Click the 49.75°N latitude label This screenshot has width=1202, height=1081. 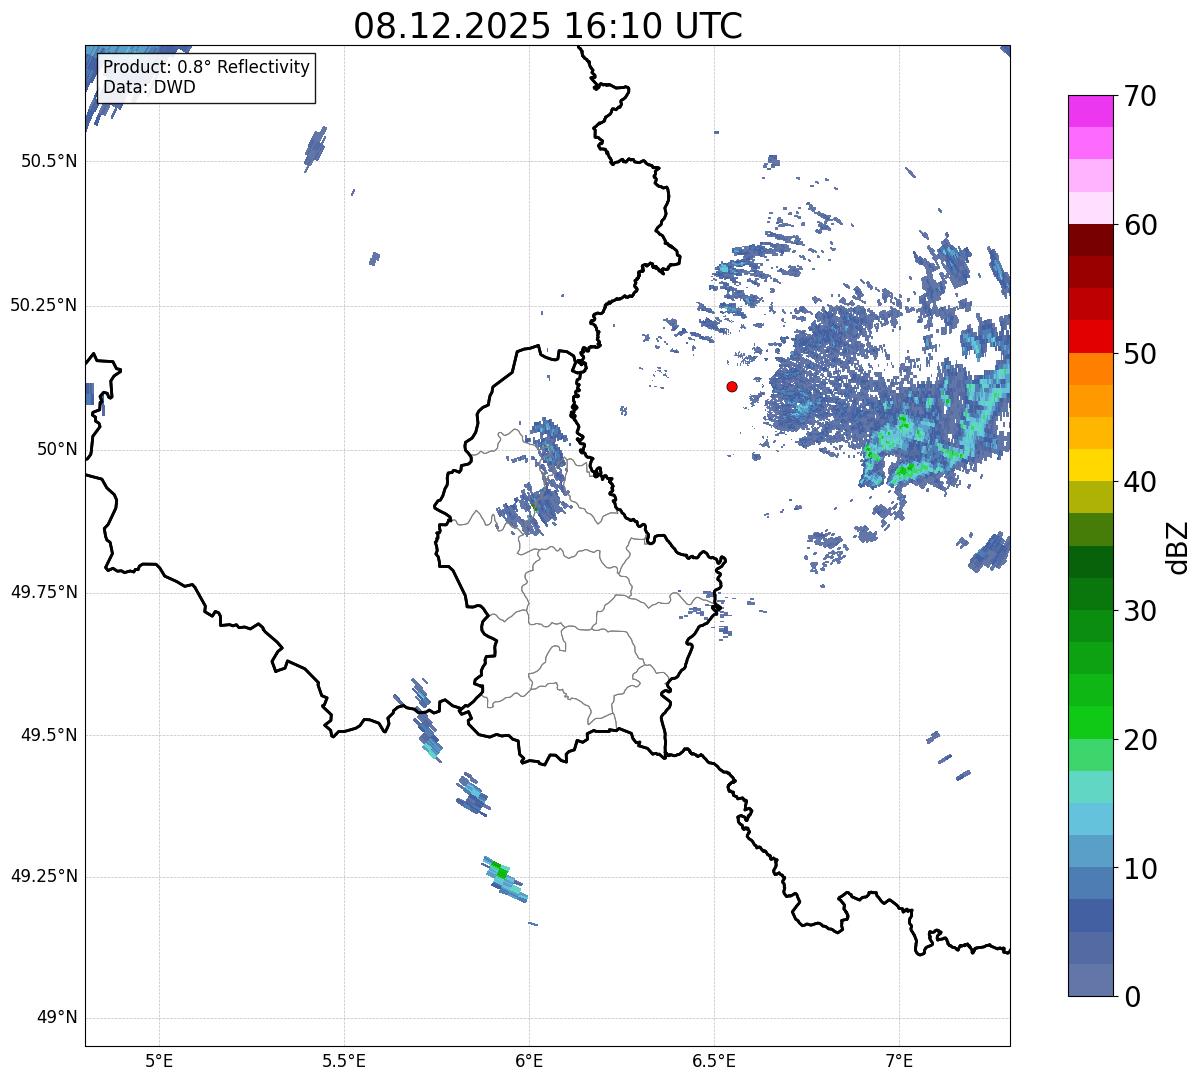coord(43,592)
